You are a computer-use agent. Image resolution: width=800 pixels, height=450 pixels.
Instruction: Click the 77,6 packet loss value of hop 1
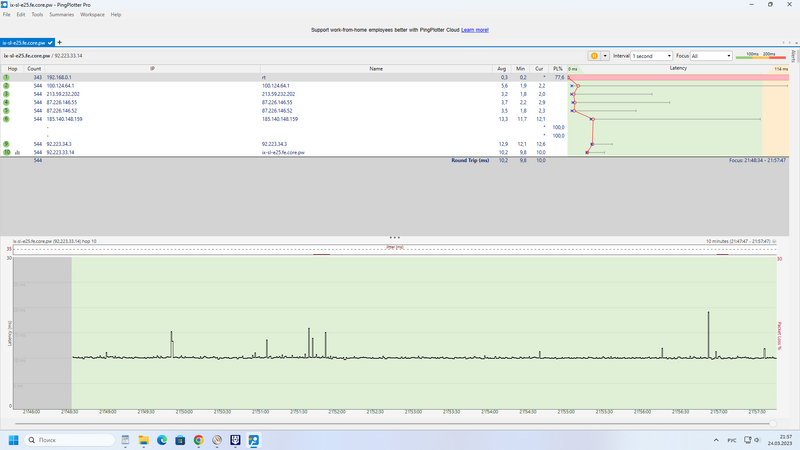tap(559, 78)
